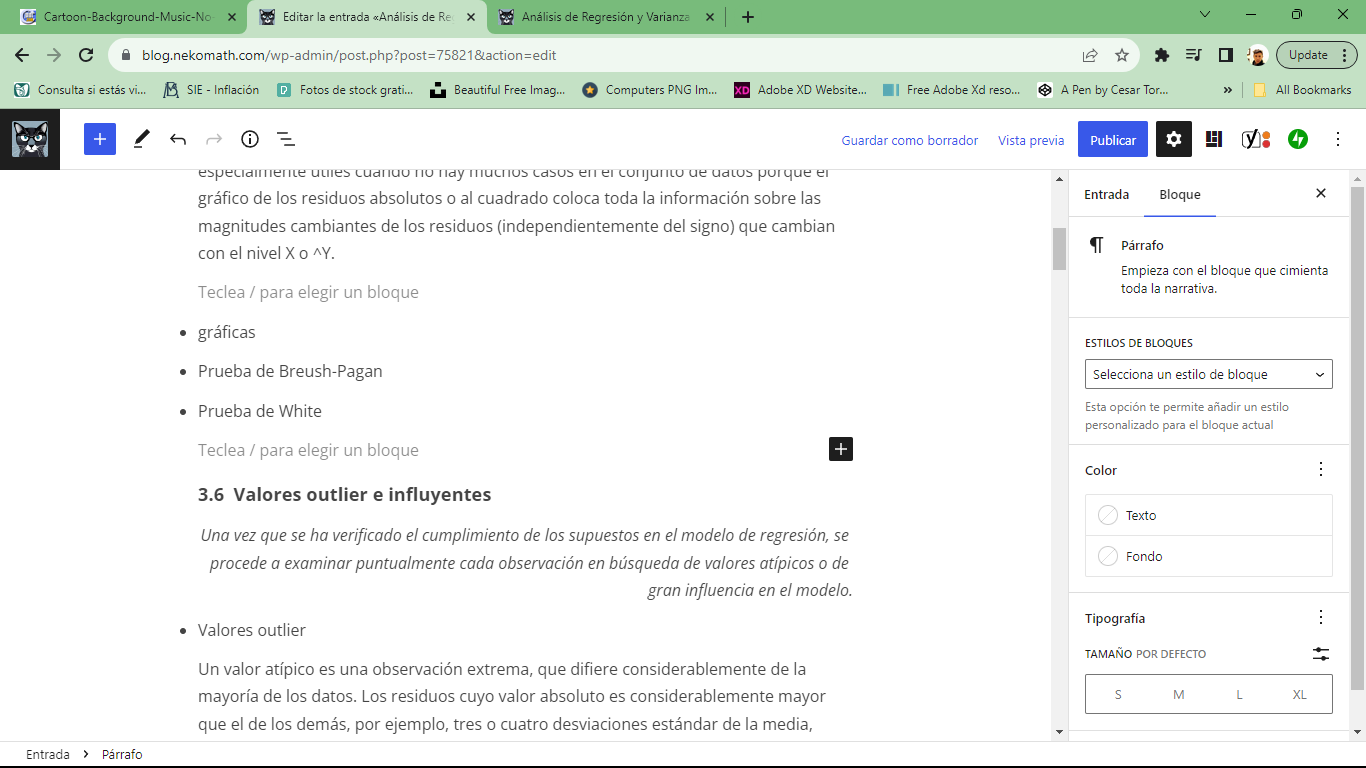Toggle custom font size controls

tap(1321, 654)
